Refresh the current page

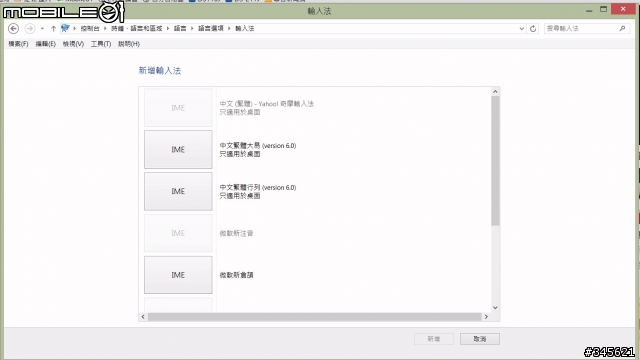(x=533, y=29)
